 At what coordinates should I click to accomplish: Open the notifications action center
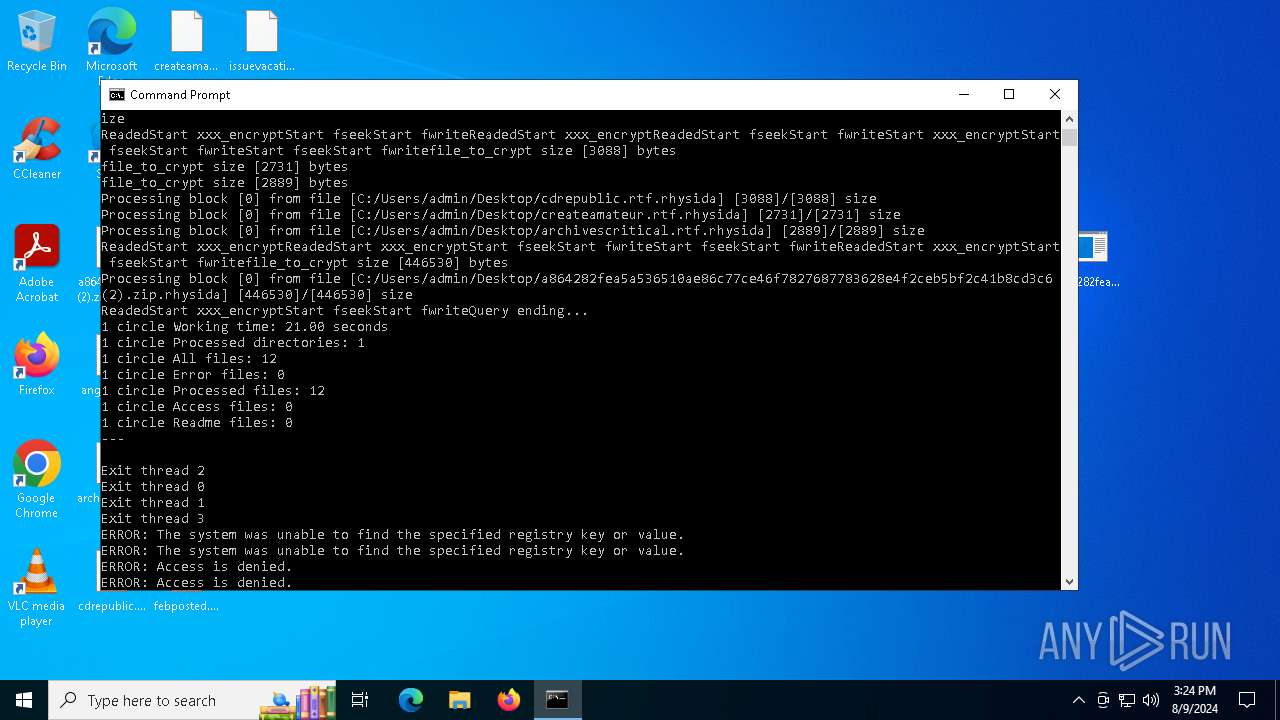[1247, 700]
